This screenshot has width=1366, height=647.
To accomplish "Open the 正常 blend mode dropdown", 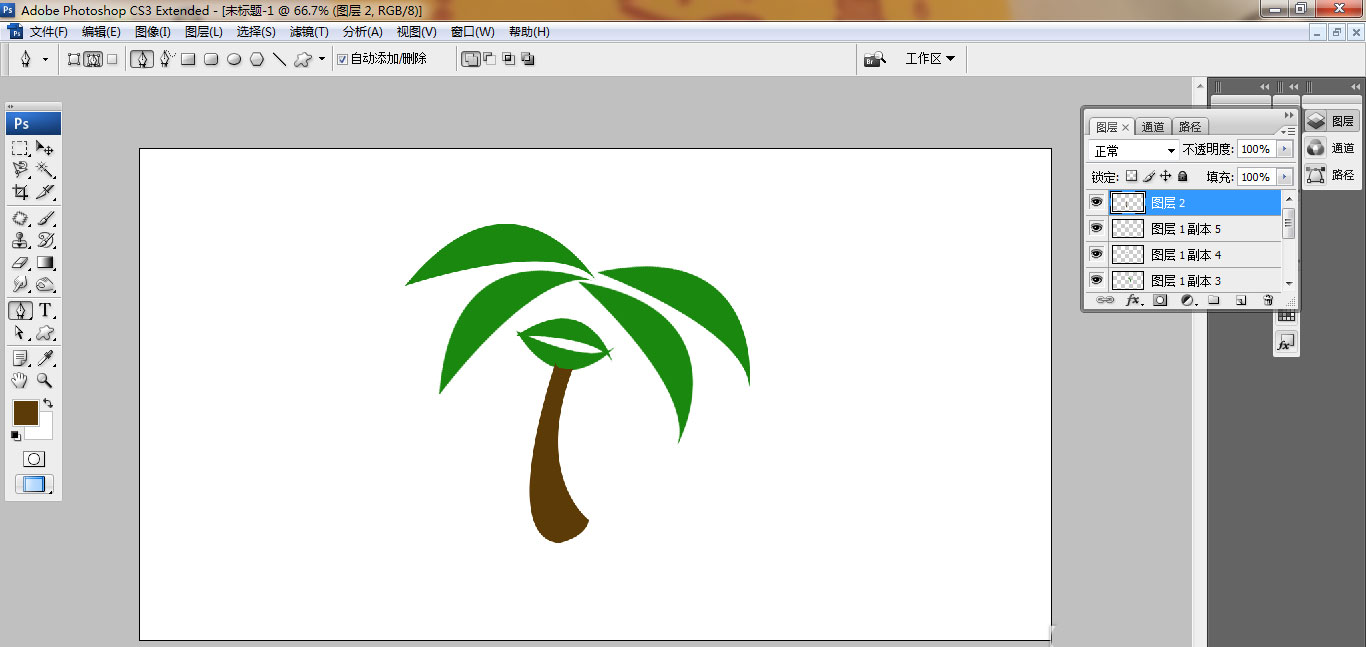I will [1133, 150].
